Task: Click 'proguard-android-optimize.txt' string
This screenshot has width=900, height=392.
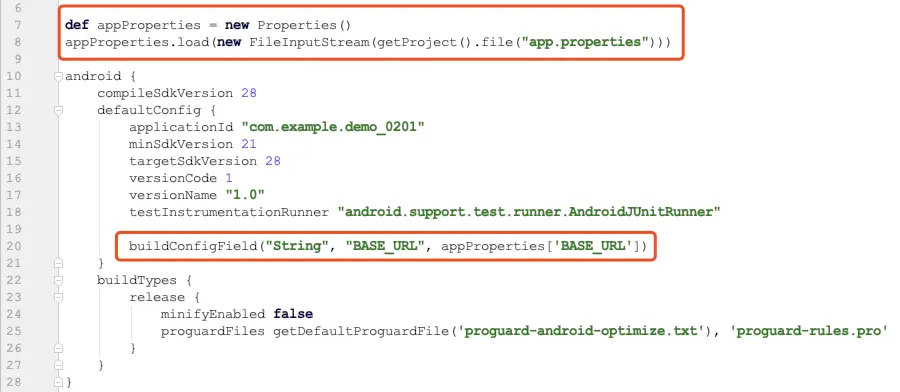Action: (580, 331)
